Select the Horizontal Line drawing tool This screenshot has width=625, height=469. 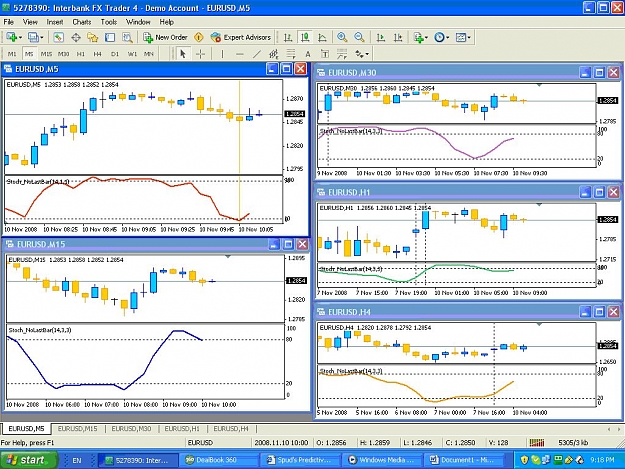point(240,53)
